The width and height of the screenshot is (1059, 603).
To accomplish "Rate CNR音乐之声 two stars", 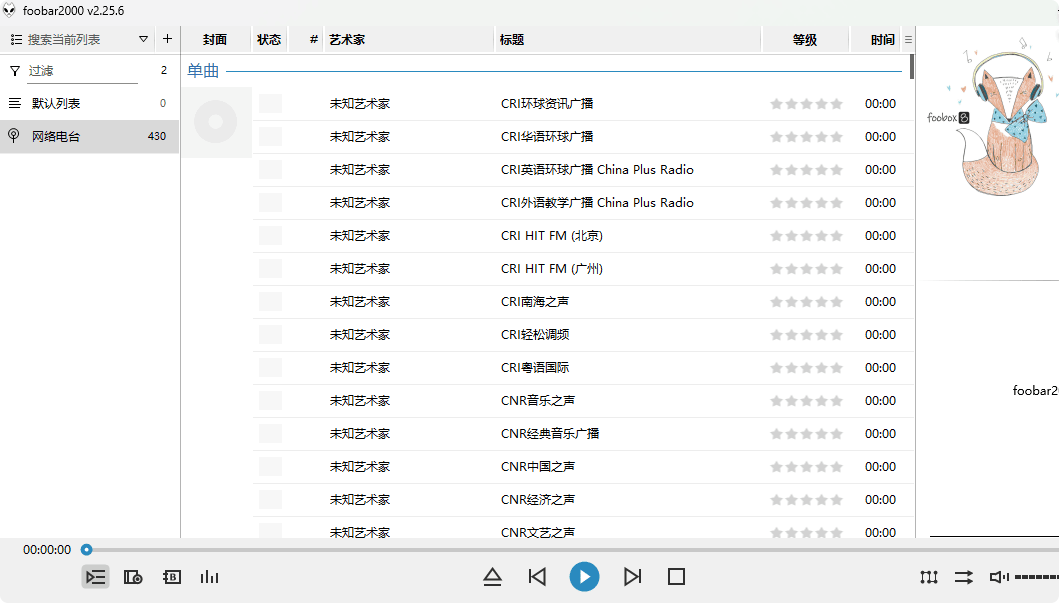I will pyautogui.click(x=792, y=401).
